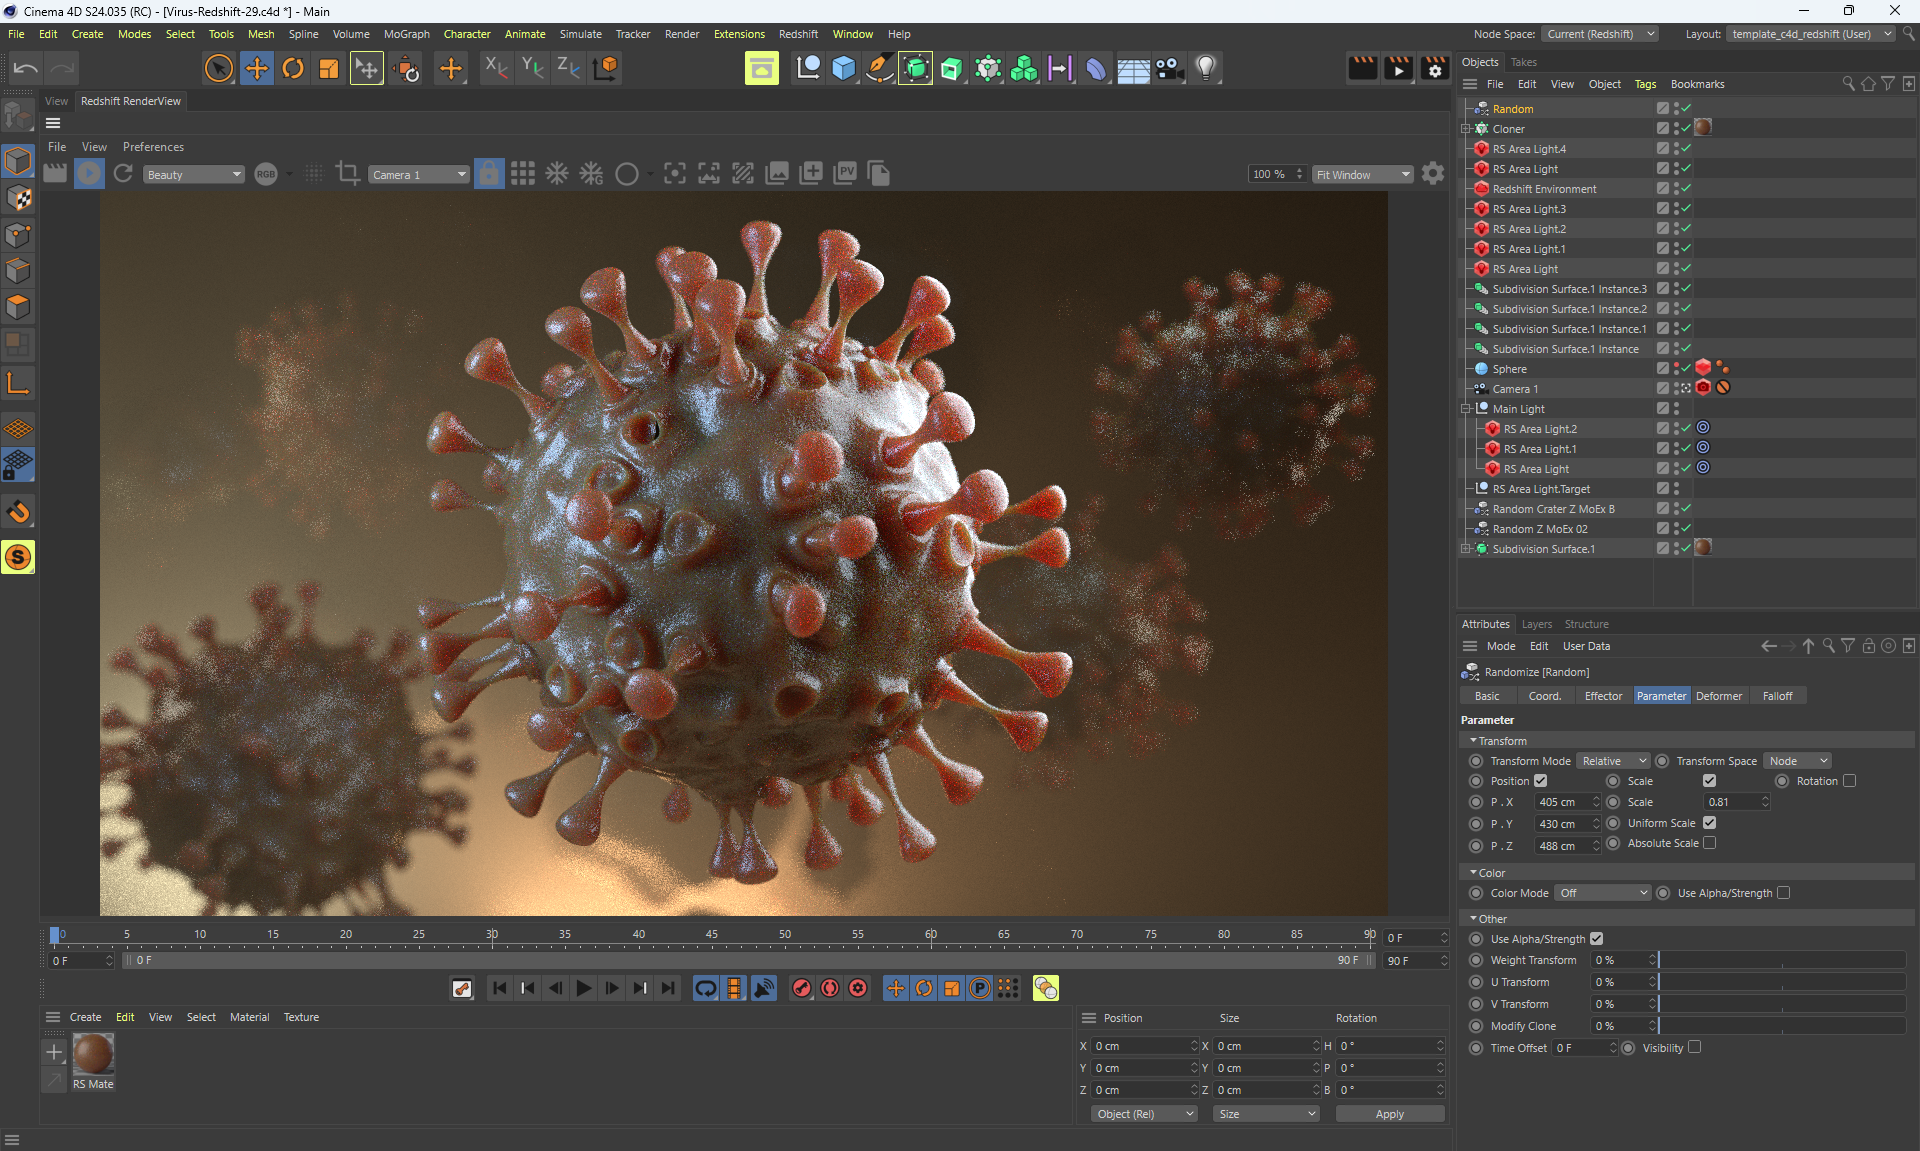Start the Redshift RenderView render button
Screen dimensions: 1920x1151
(89, 174)
